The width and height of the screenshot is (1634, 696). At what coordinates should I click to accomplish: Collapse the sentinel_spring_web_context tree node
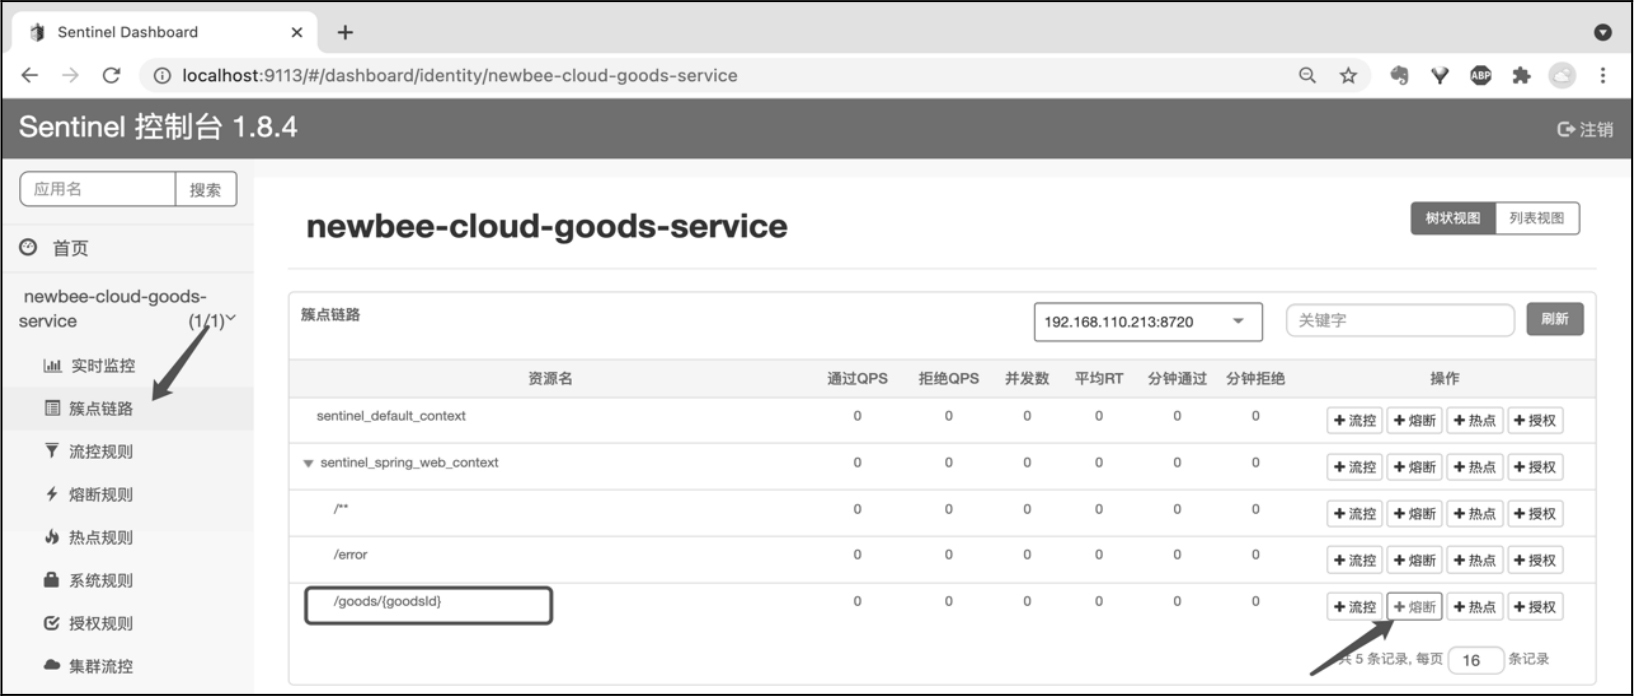[308, 463]
